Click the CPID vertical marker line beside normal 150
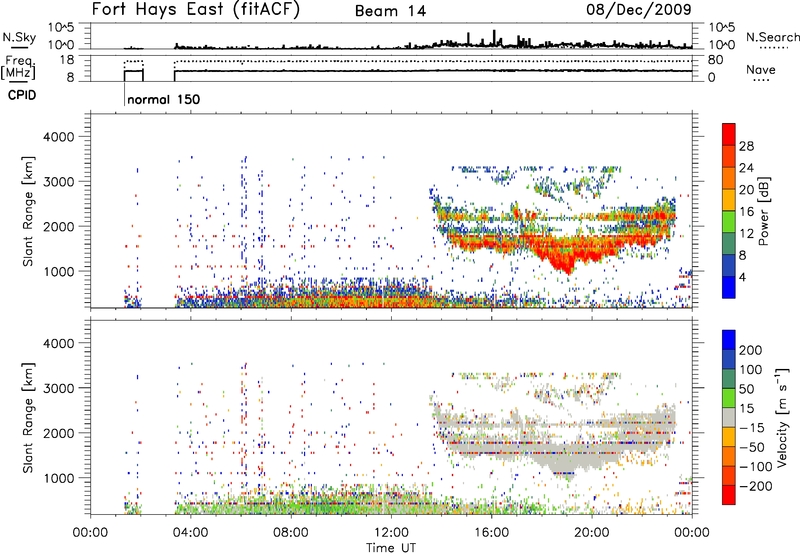 click(124, 94)
